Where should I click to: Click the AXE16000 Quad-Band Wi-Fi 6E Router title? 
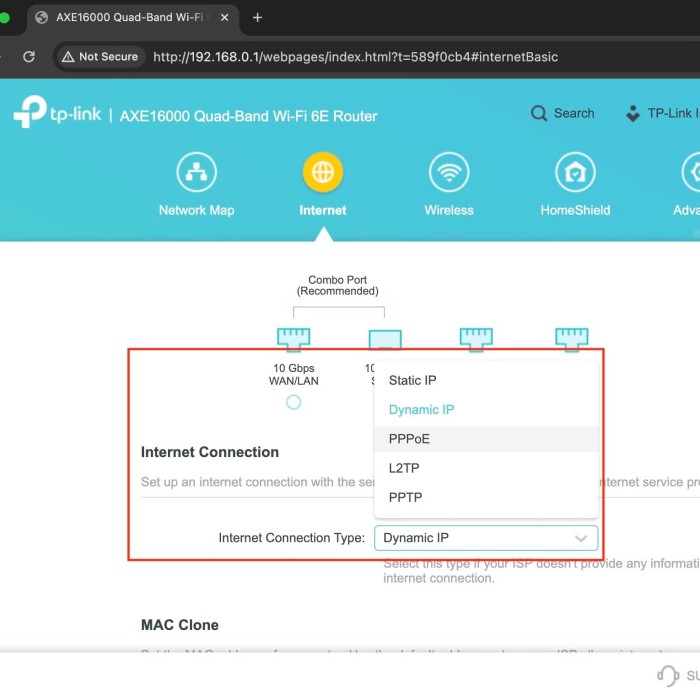tap(248, 116)
